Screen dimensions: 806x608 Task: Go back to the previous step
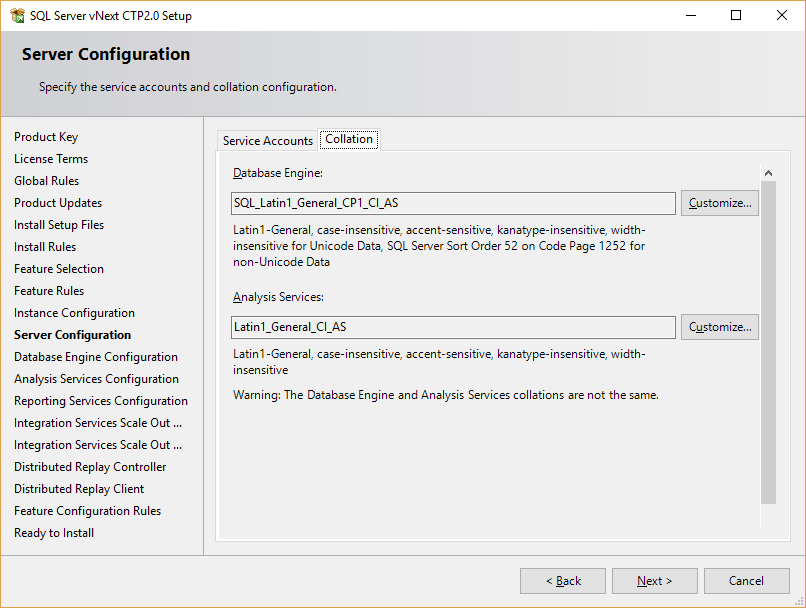click(x=563, y=581)
